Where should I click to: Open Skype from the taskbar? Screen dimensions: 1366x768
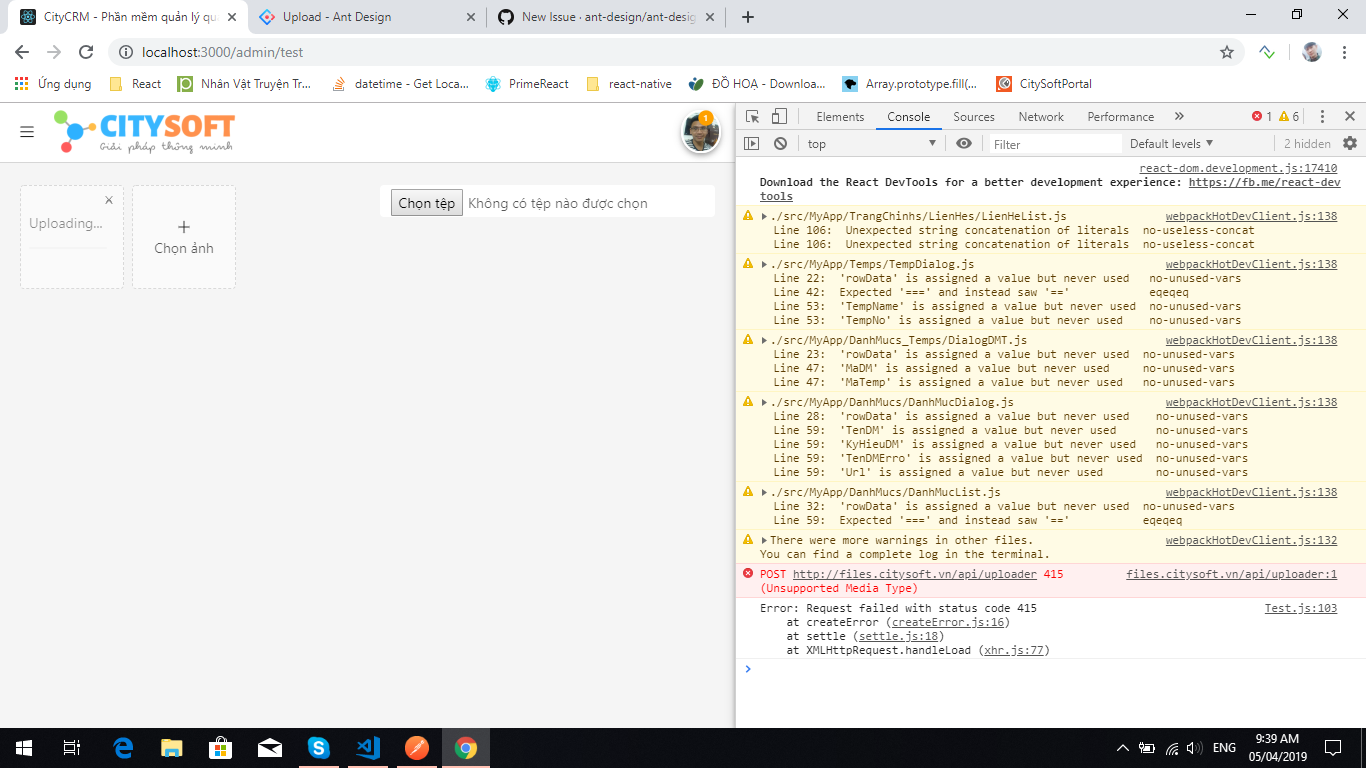point(319,748)
